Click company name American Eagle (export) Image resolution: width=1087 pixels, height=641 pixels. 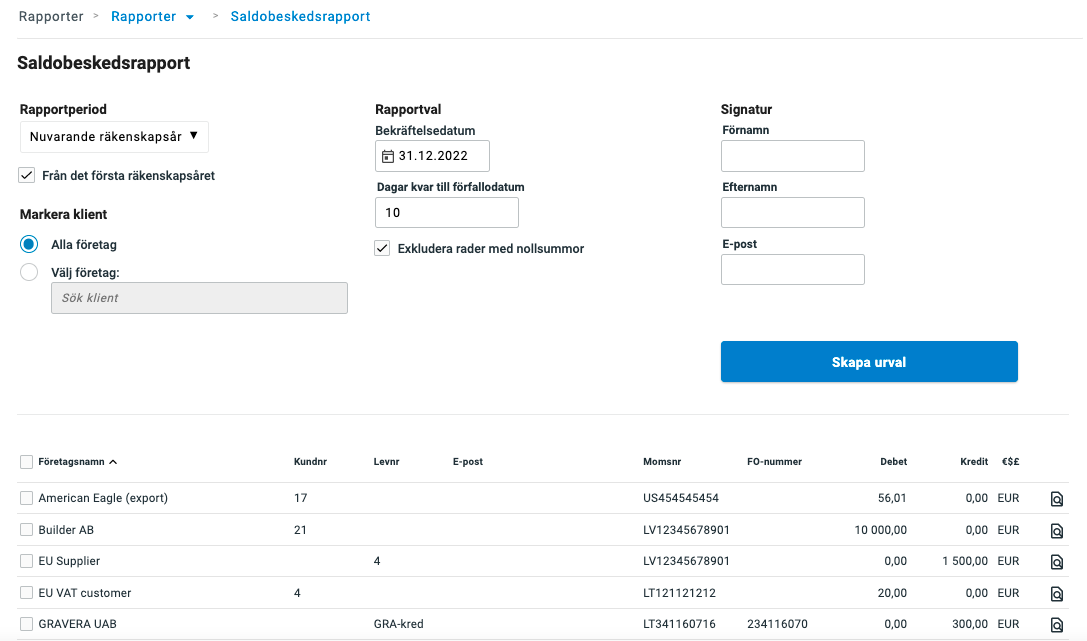pos(103,498)
